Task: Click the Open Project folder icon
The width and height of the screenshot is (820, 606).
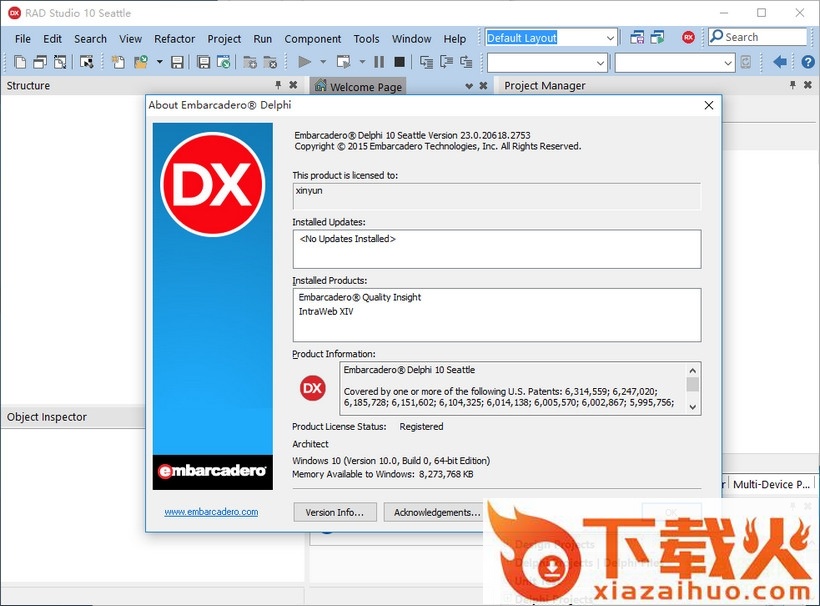Action: 141,62
